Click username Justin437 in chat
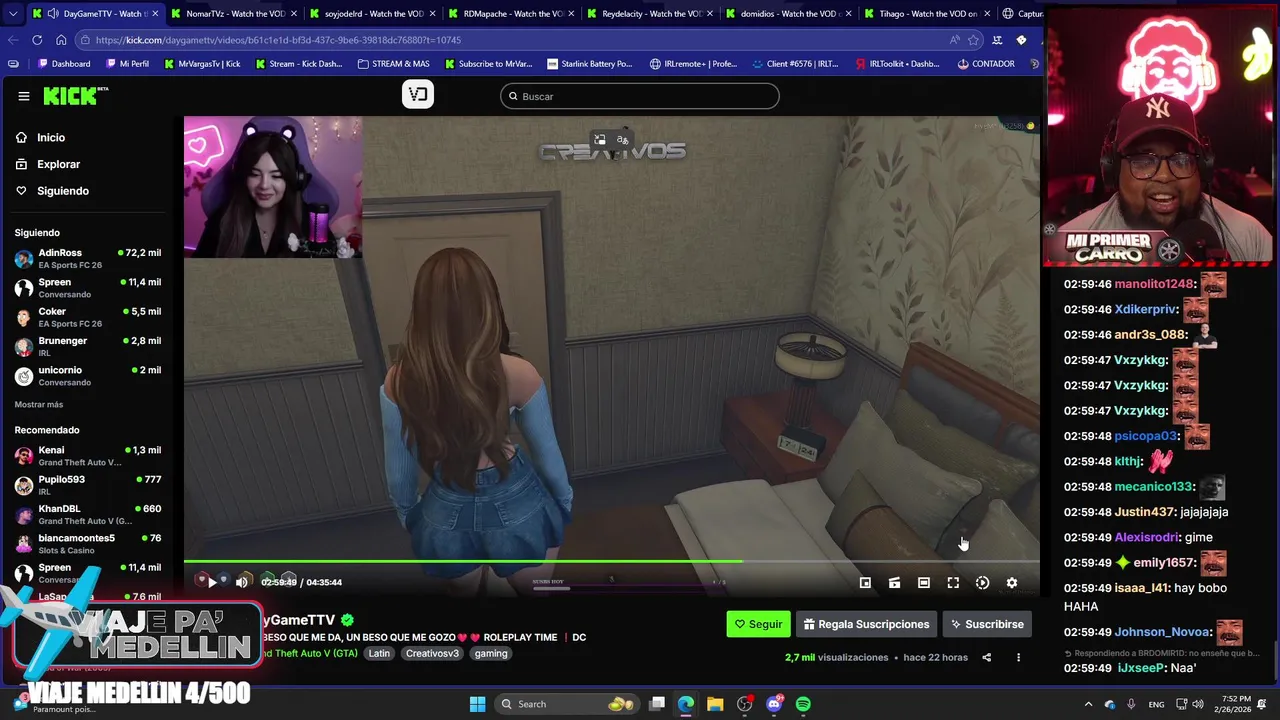This screenshot has height=720, width=1280. tap(1145, 512)
